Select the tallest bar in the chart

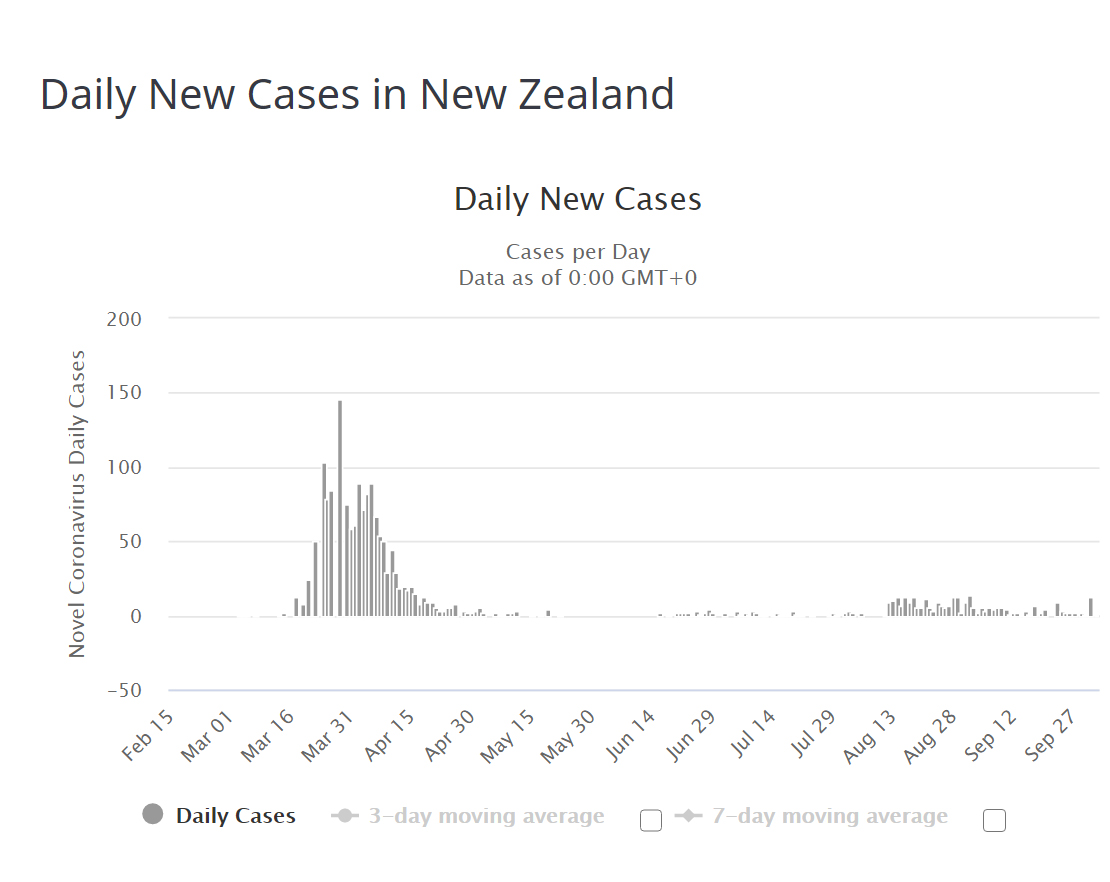(340, 508)
